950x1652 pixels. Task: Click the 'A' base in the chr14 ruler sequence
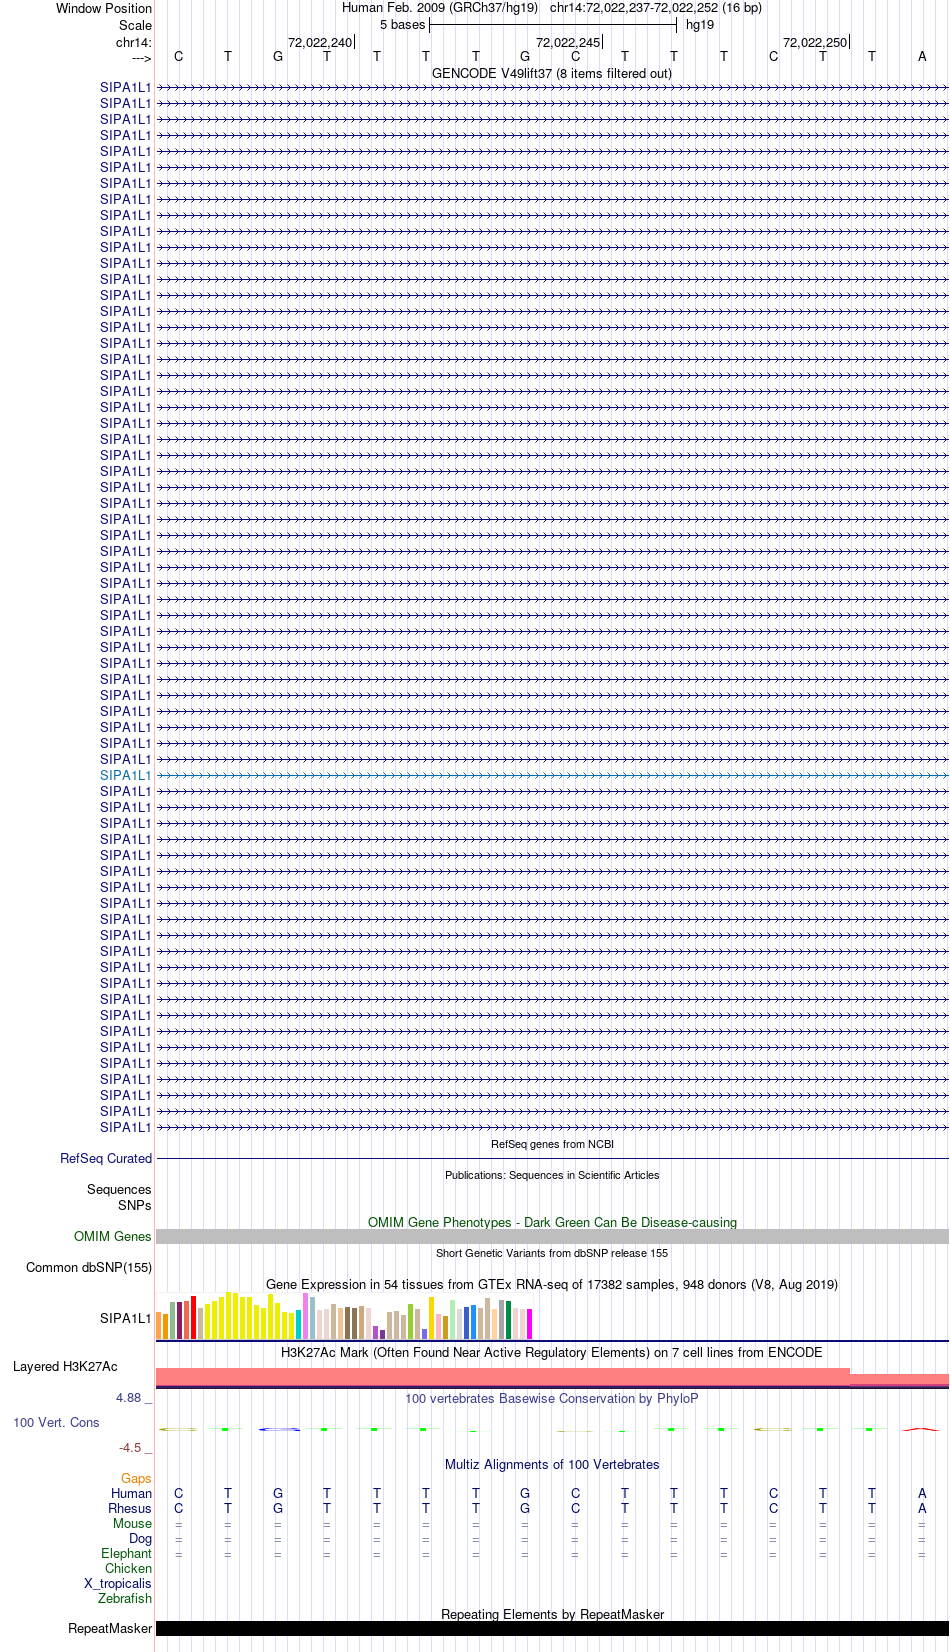point(922,57)
